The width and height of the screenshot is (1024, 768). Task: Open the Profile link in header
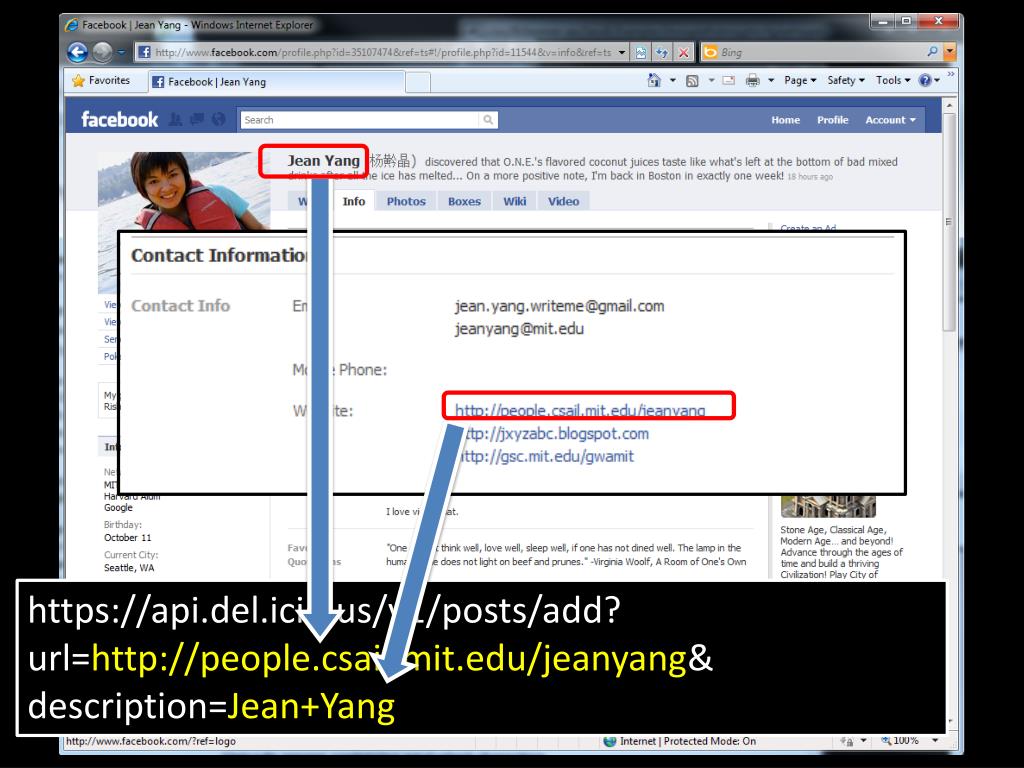point(833,120)
